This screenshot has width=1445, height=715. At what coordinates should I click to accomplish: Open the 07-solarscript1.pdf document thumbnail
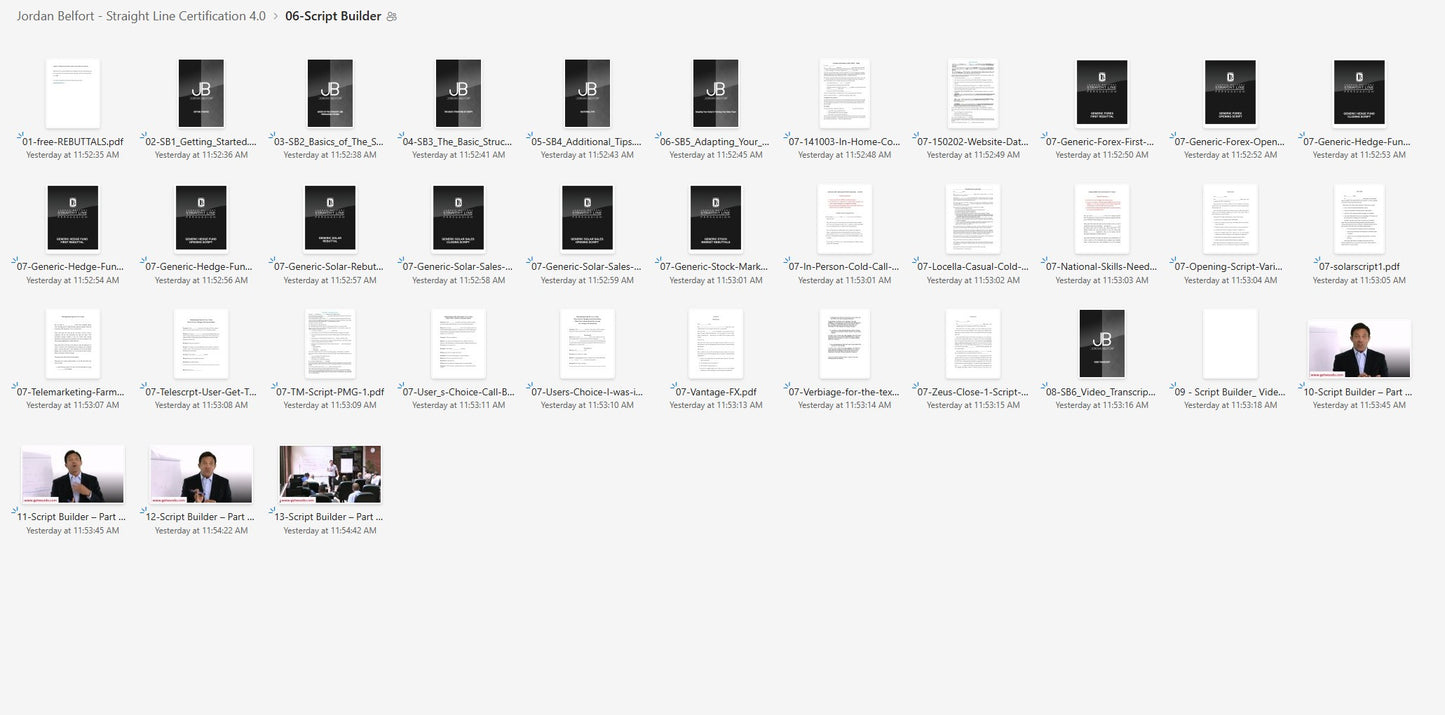[1359, 218]
